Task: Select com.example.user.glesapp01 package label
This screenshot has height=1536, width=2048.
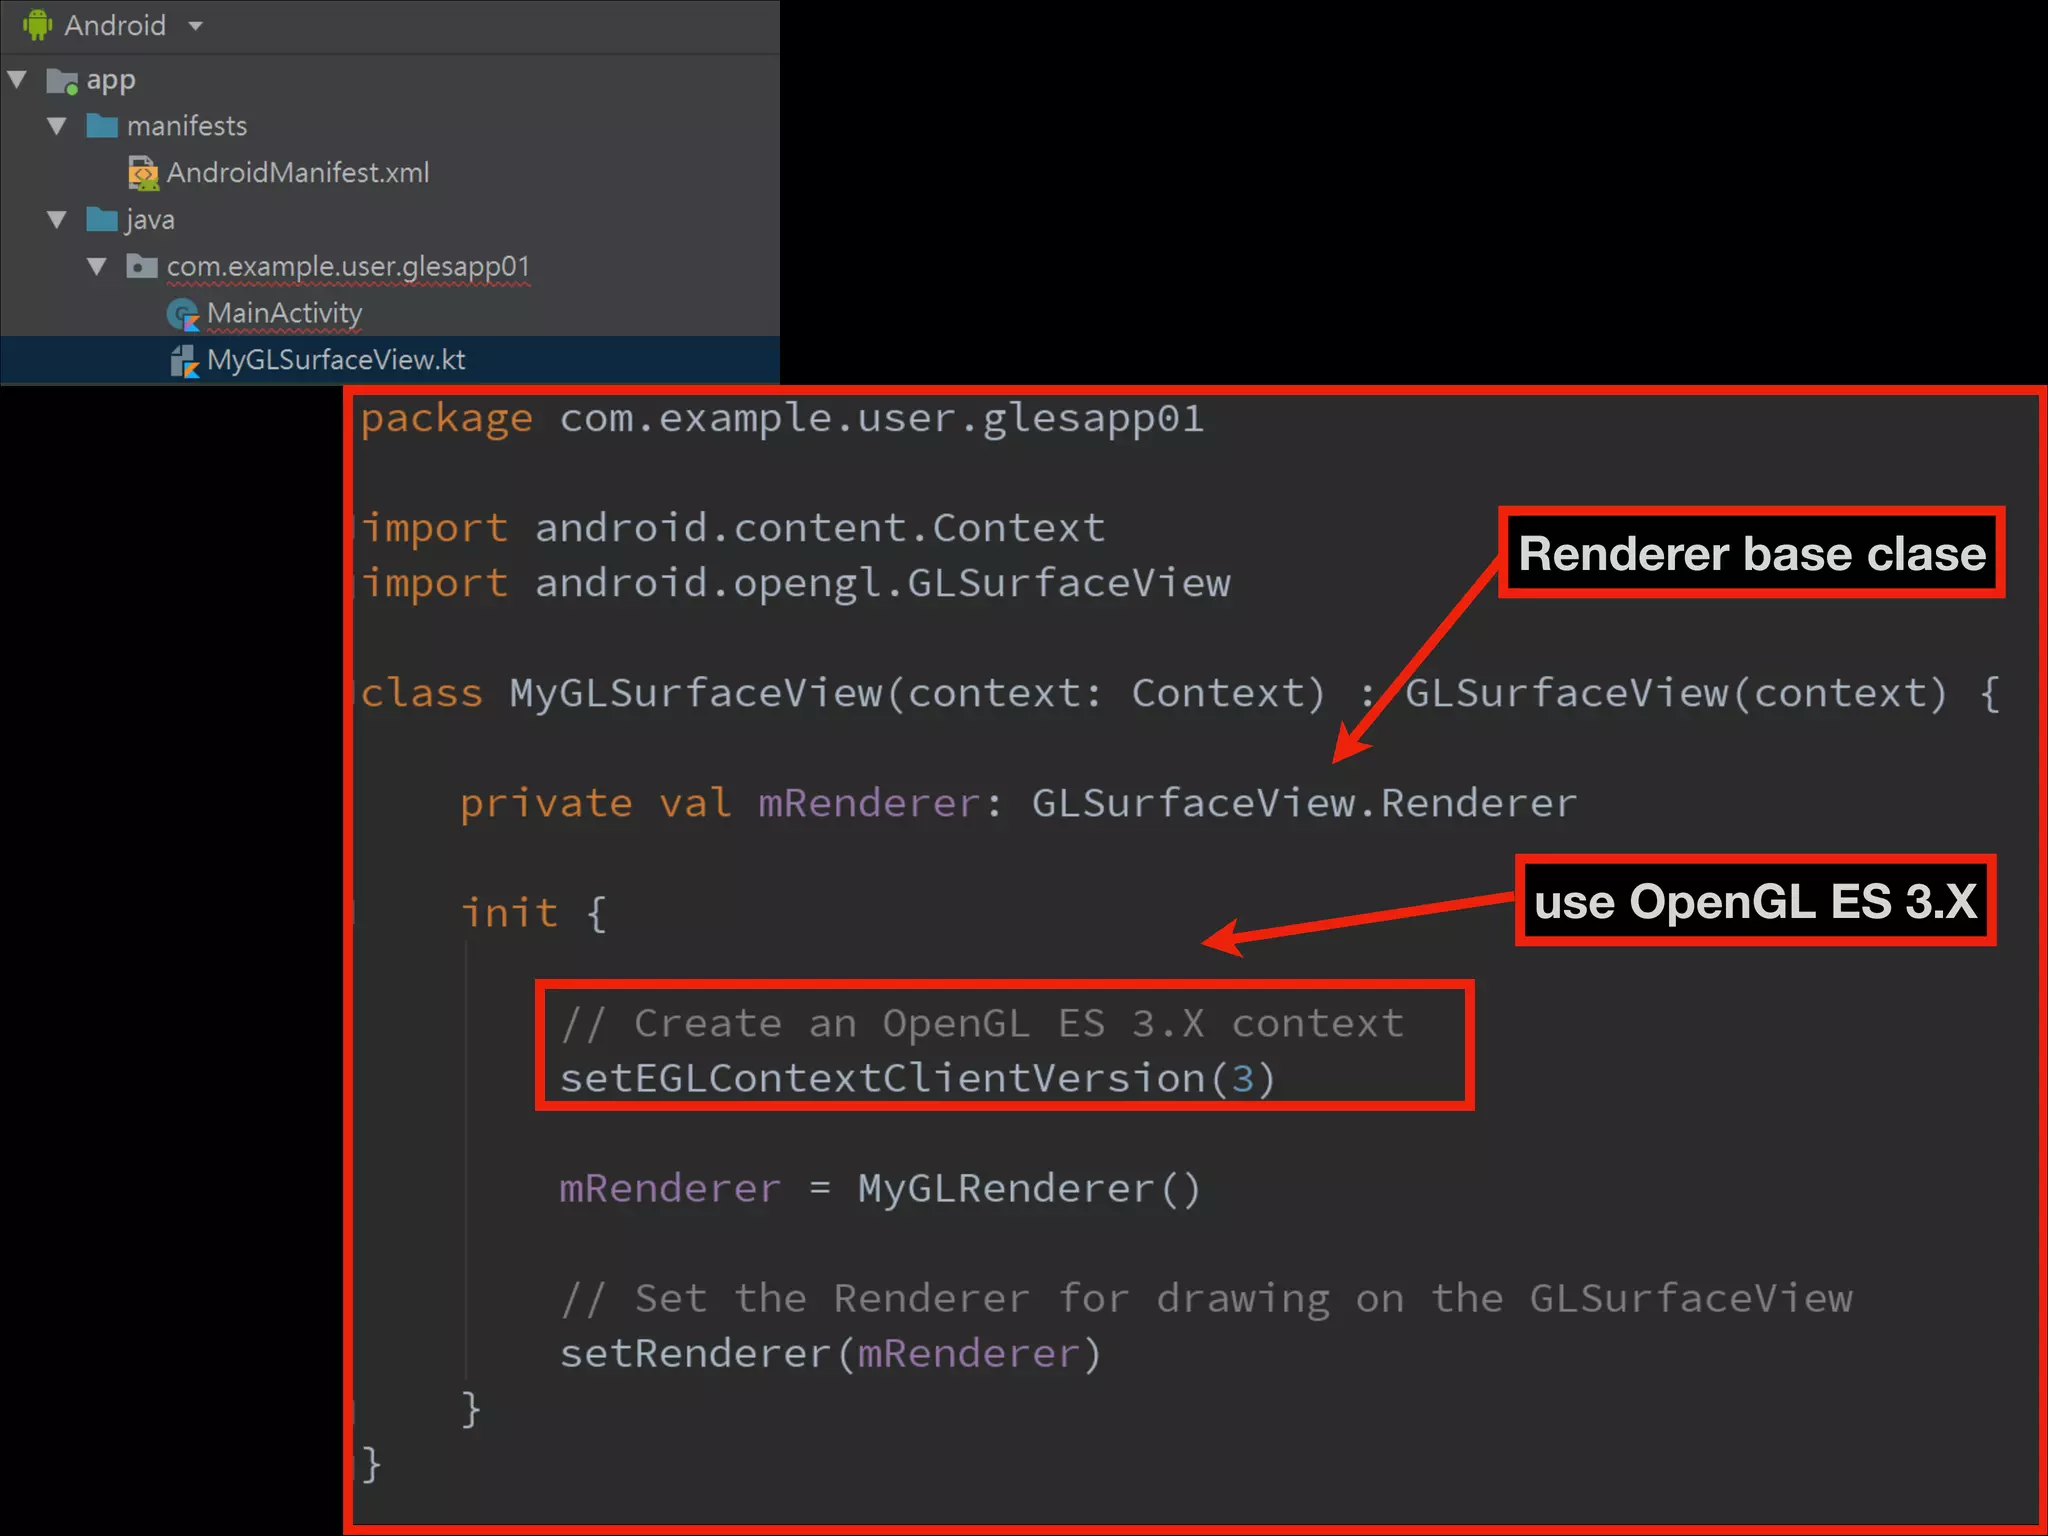Action: click(348, 267)
